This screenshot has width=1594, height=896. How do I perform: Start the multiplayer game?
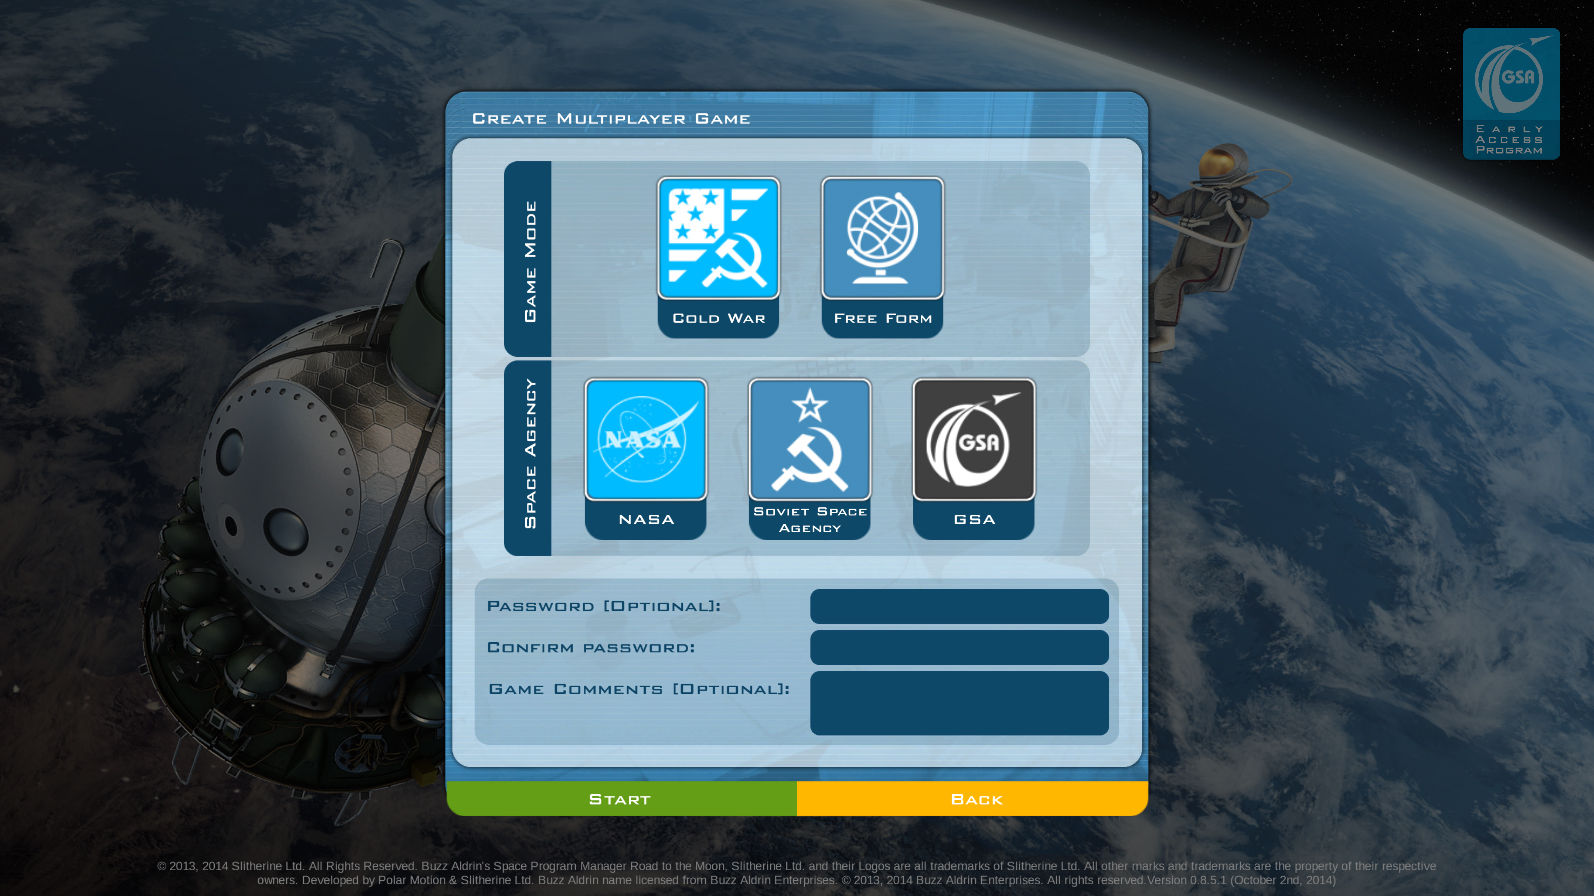(x=621, y=799)
